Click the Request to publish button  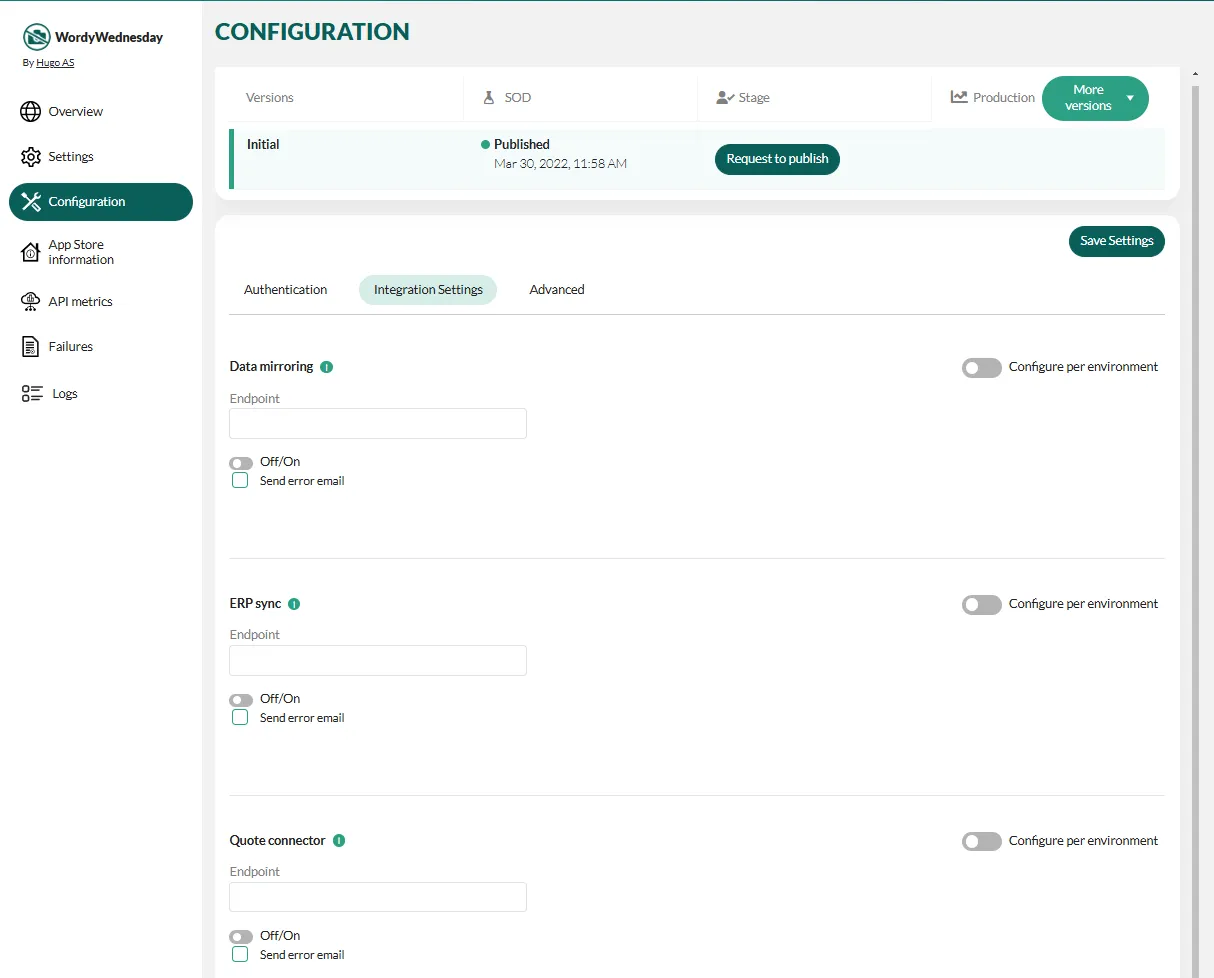tap(777, 159)
